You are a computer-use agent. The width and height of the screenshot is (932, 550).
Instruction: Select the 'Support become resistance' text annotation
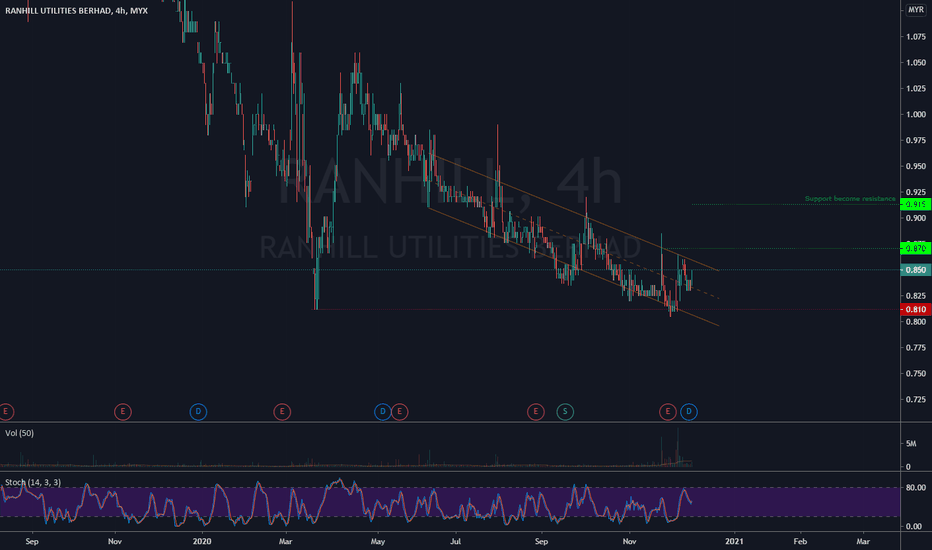point(850,199)
